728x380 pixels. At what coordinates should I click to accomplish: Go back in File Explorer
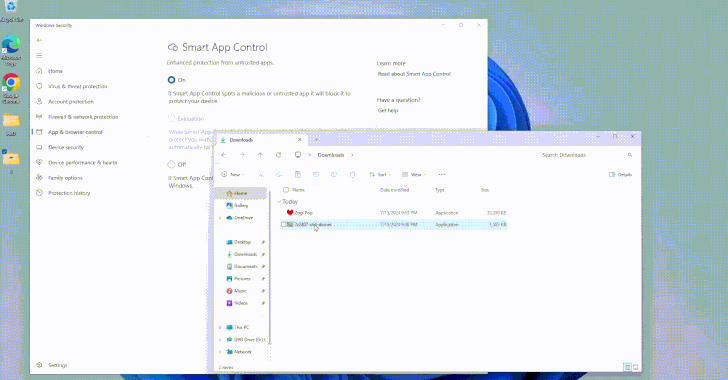coord(224,155)
